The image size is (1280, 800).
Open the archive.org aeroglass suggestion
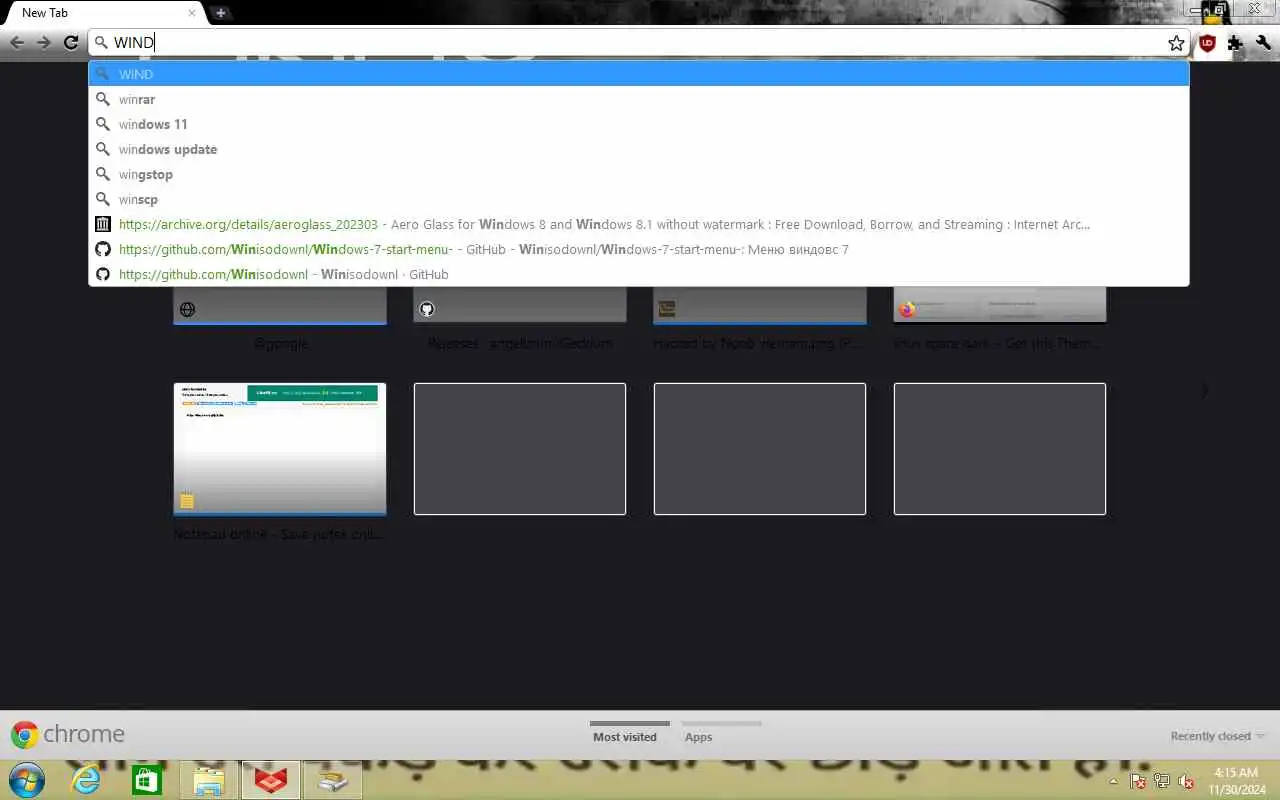tap(639, 224)
